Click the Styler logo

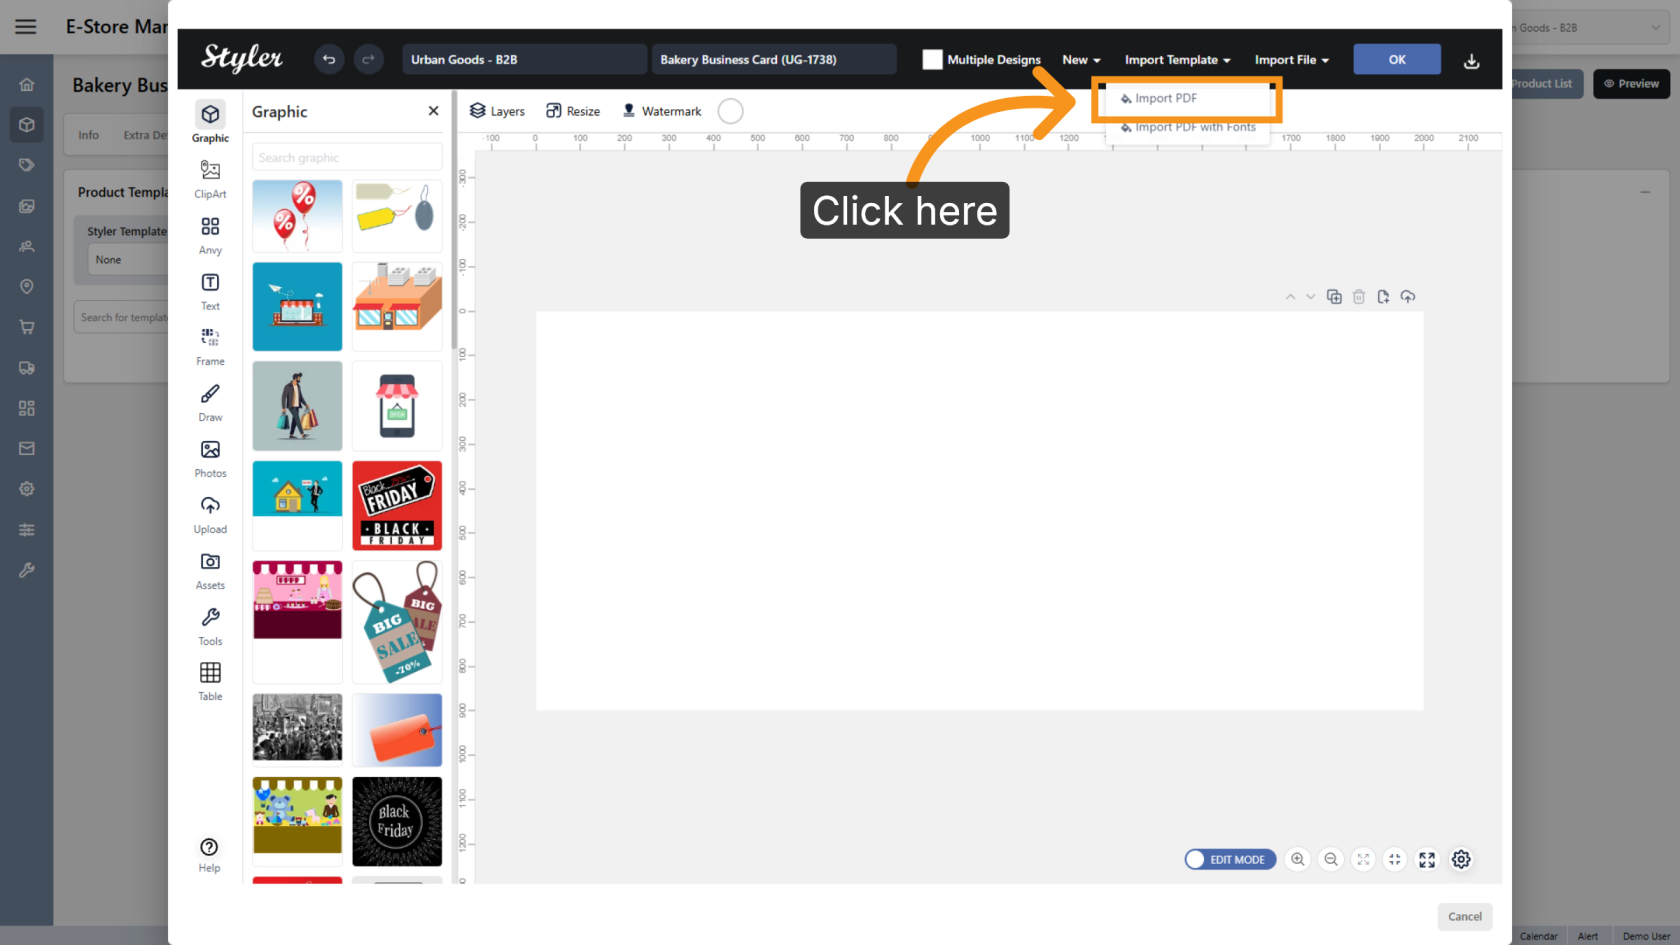click(242, 58)
